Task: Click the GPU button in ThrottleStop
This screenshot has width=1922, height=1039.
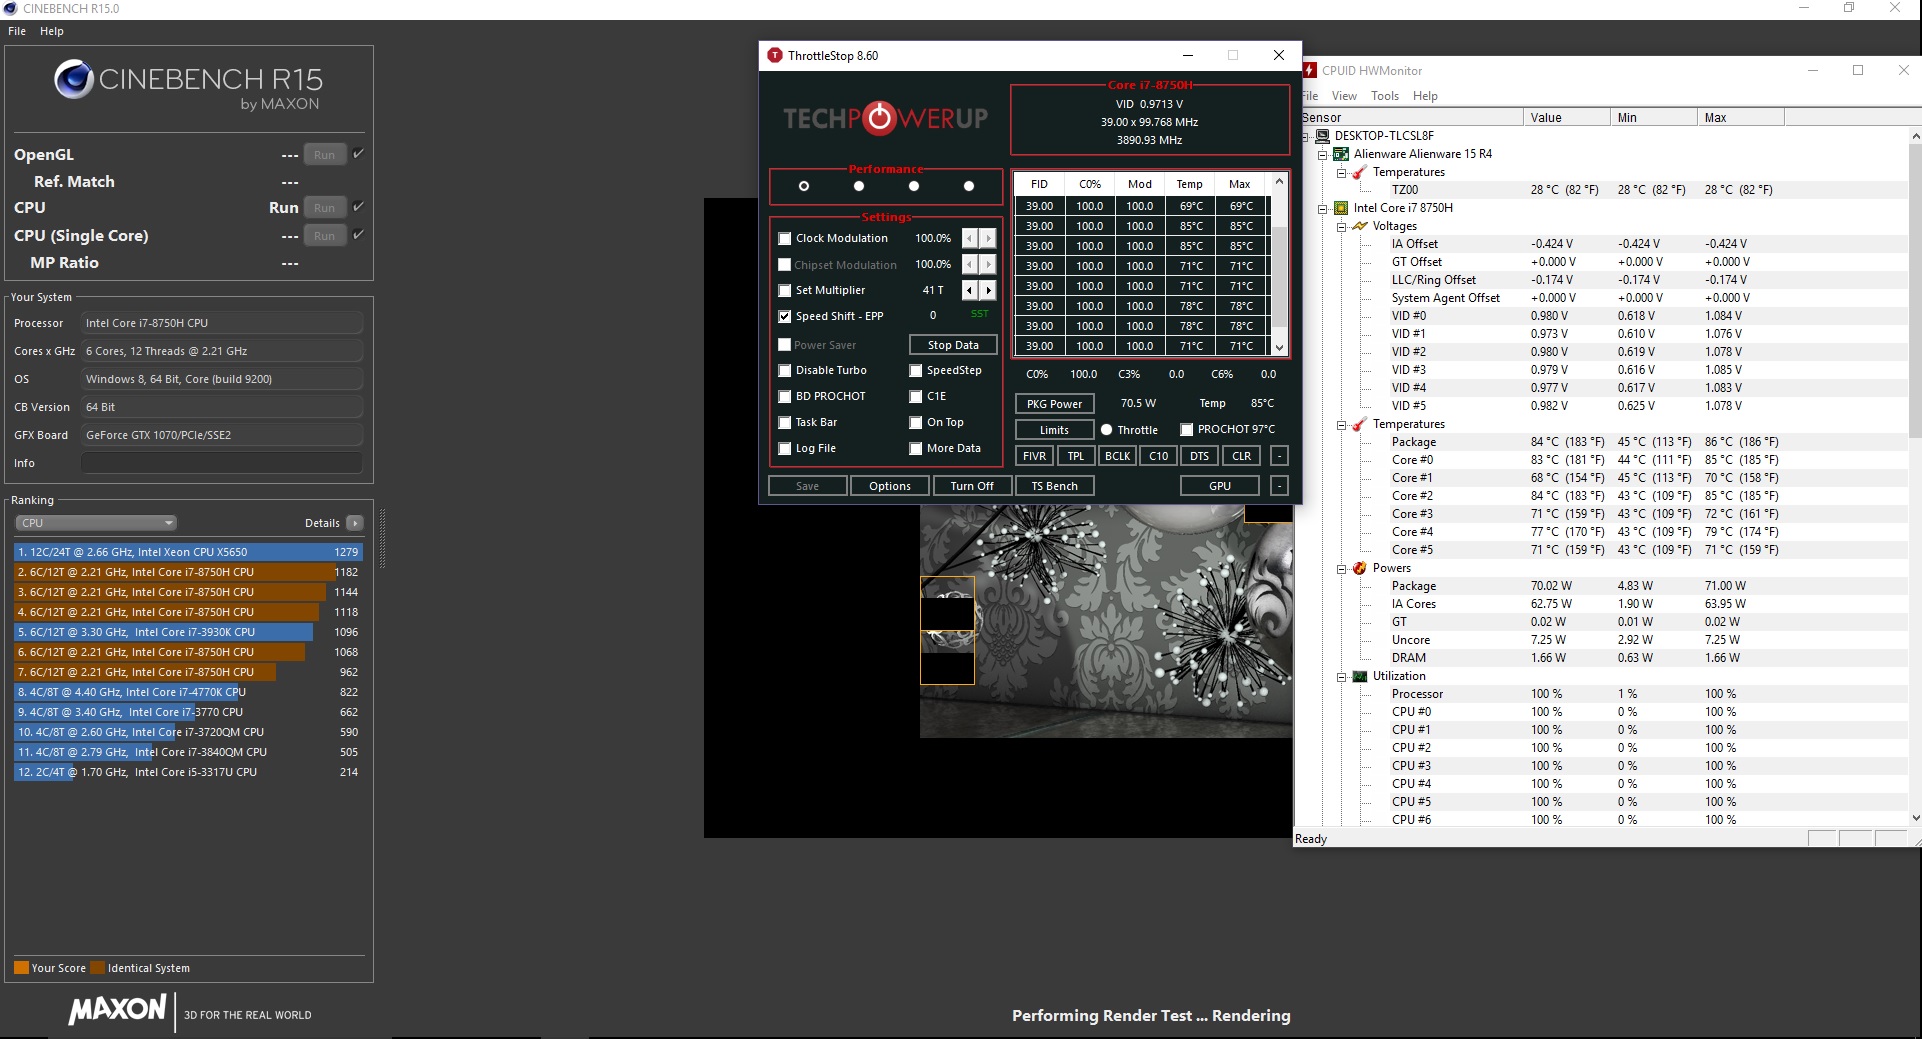Action: pyautogui.click(x=1220, y=486)
